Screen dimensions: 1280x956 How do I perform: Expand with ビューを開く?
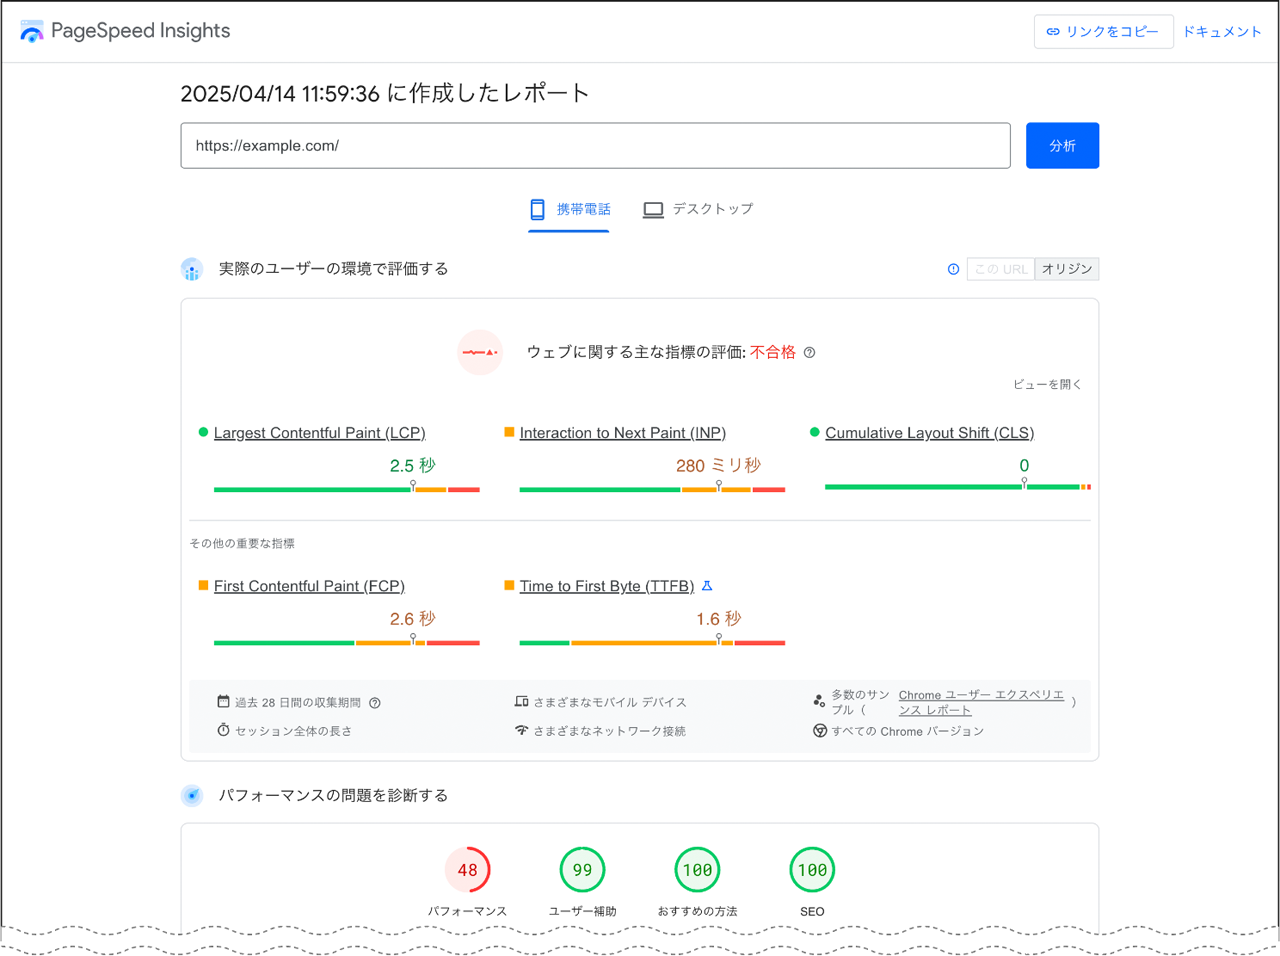[1047, 384]
